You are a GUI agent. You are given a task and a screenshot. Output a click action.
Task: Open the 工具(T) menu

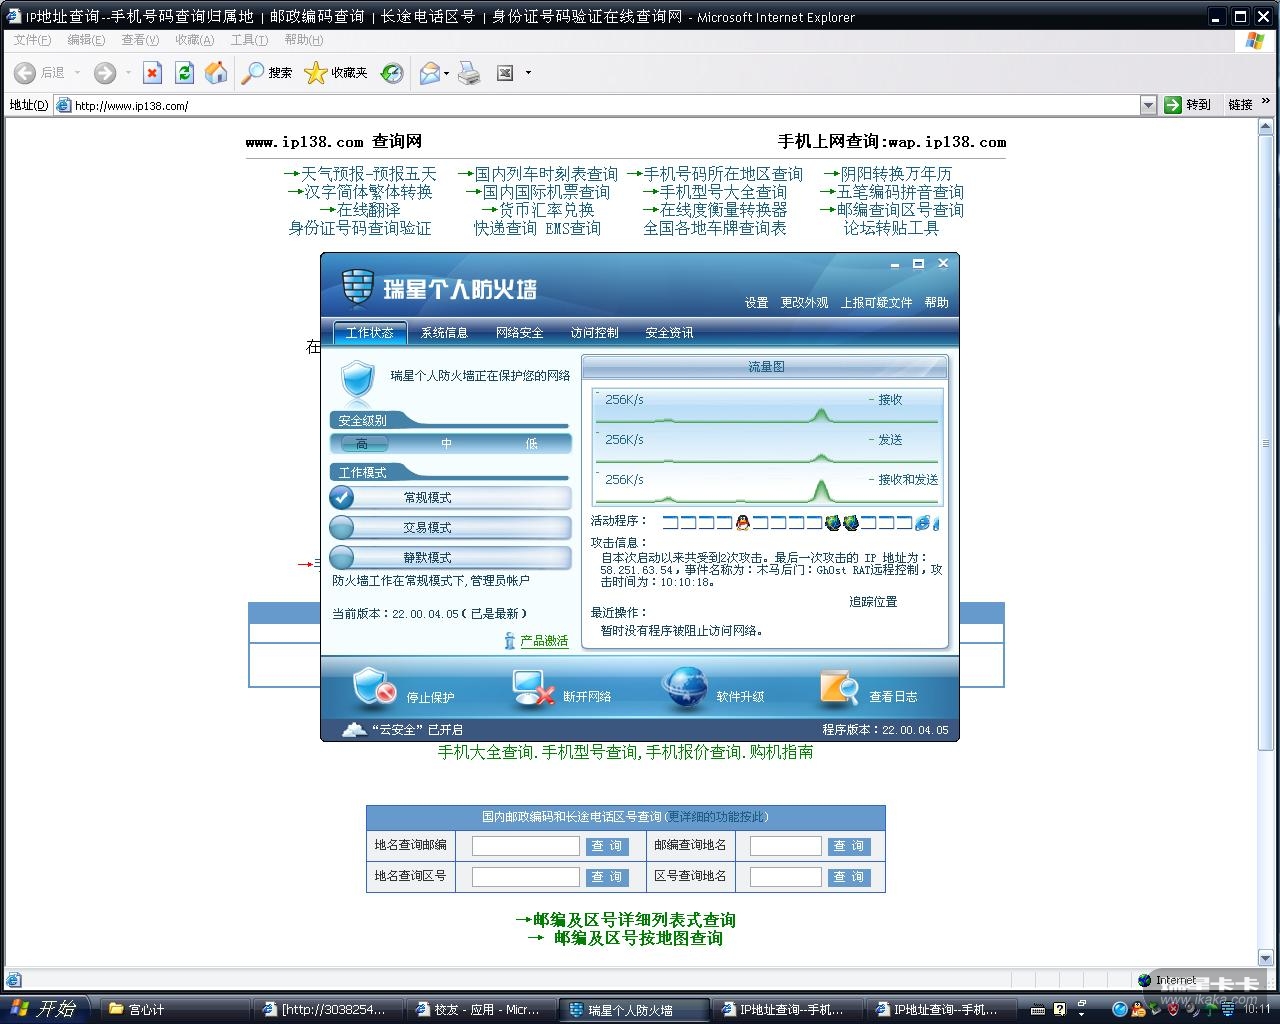coord(249,40)
